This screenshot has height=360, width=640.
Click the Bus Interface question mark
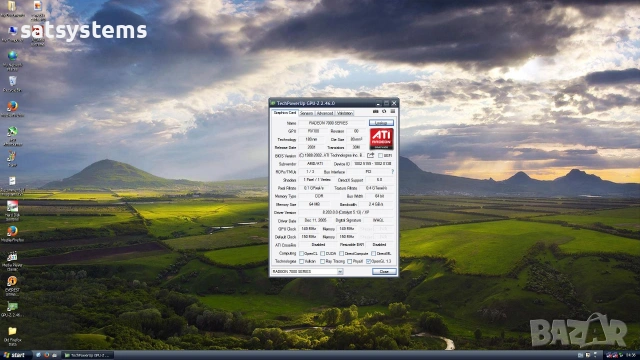tap(393, 172)
